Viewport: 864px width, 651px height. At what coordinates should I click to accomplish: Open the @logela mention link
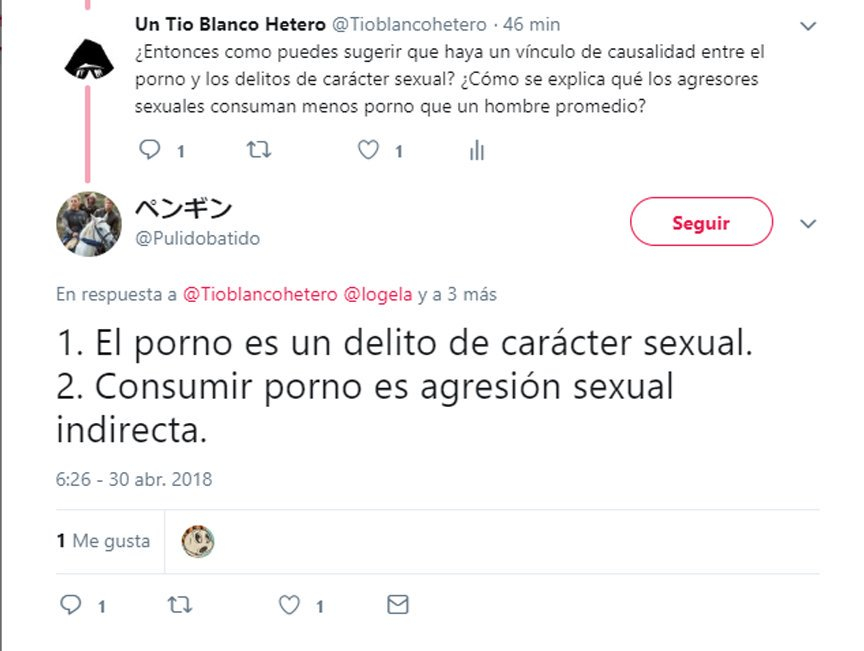[377, 294]
